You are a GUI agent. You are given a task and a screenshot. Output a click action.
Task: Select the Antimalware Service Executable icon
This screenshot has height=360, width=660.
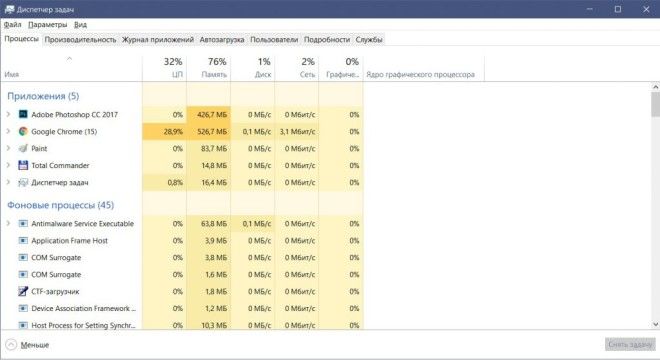pyautogui.click(x=23, y=224)
